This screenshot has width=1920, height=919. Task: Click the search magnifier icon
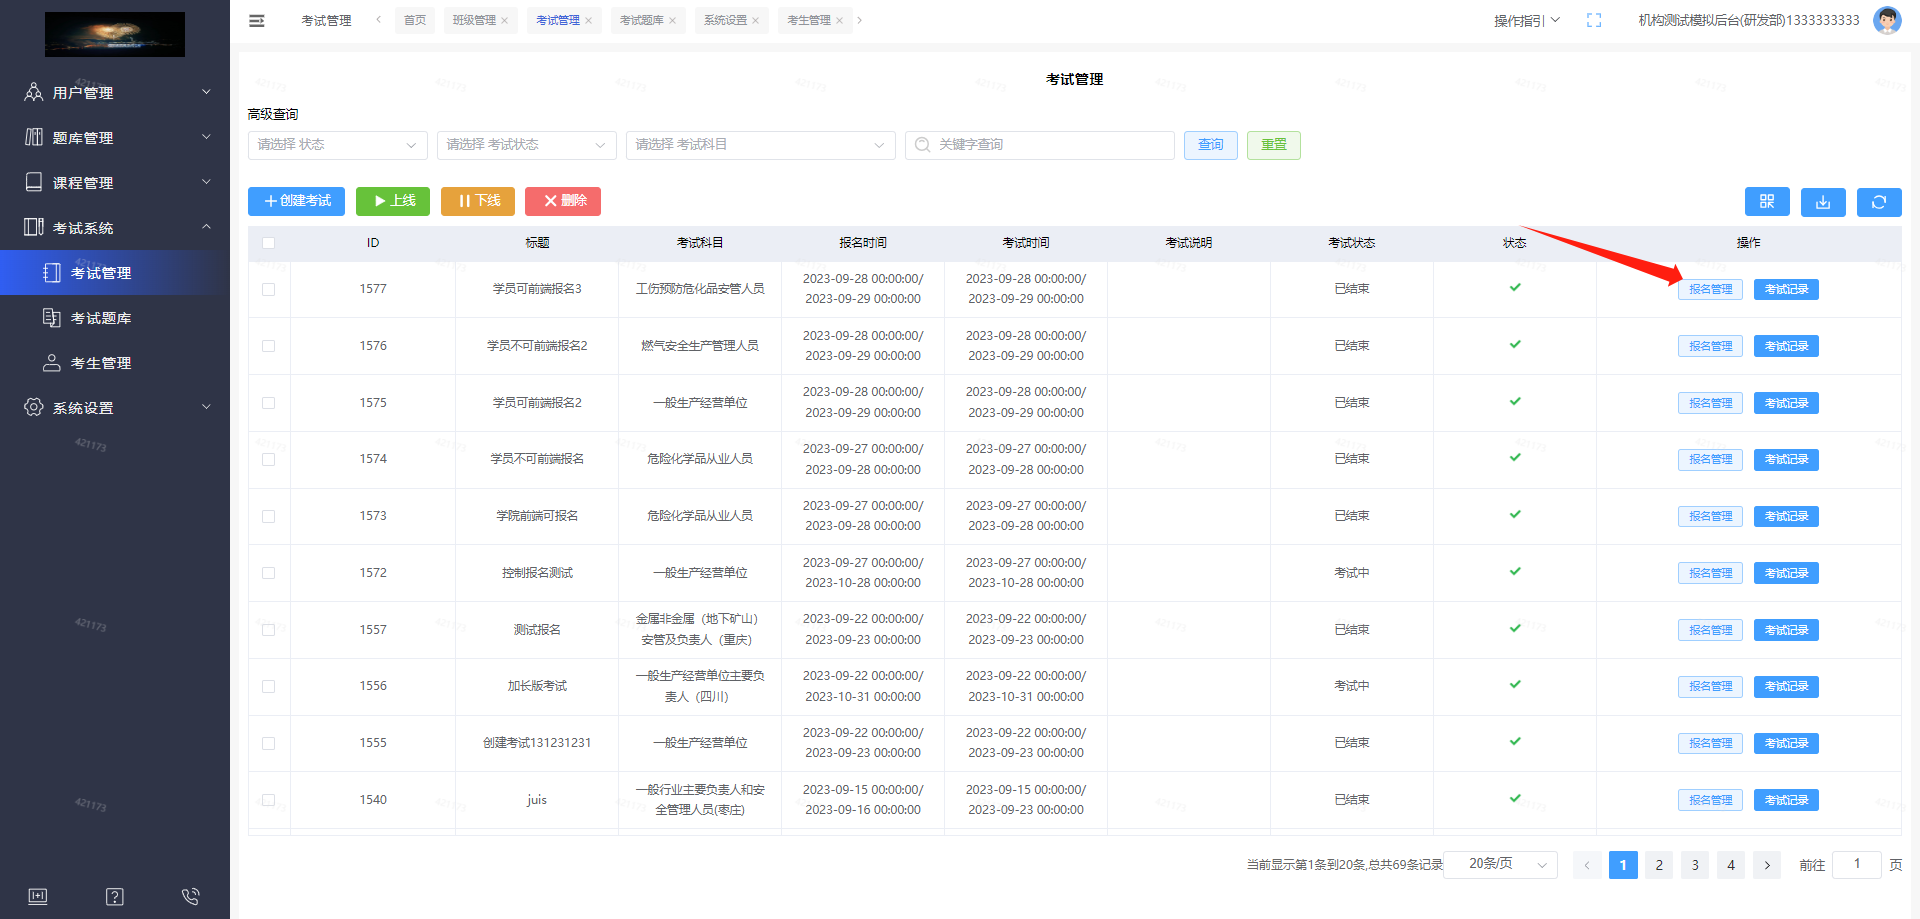click(x=922, y=145)
